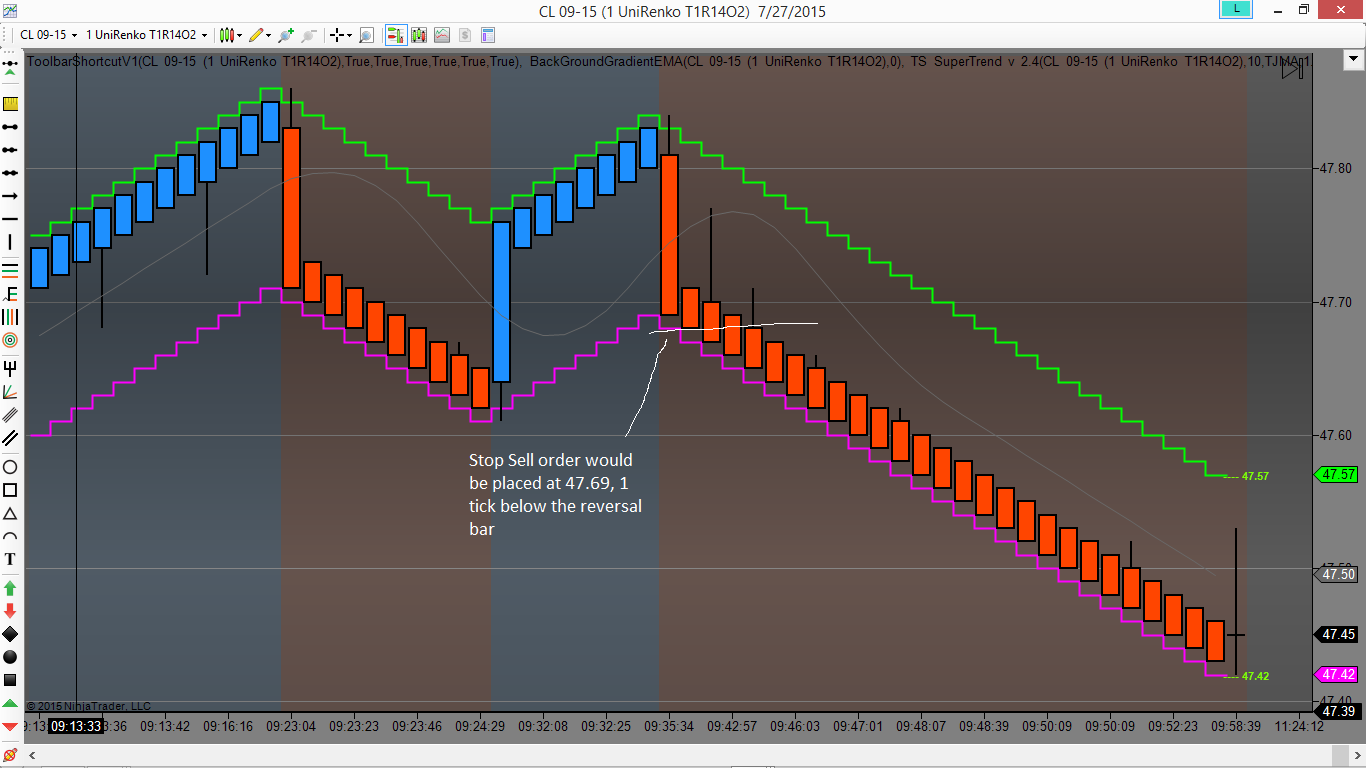1366x768 pixels.
Task: Select the Ray arrow drawing tool
Action: pos(10,196)
